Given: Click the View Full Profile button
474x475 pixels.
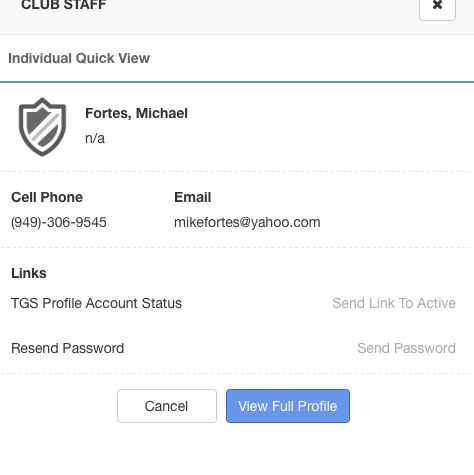Looking at the screenshot, I should (288, 406).
